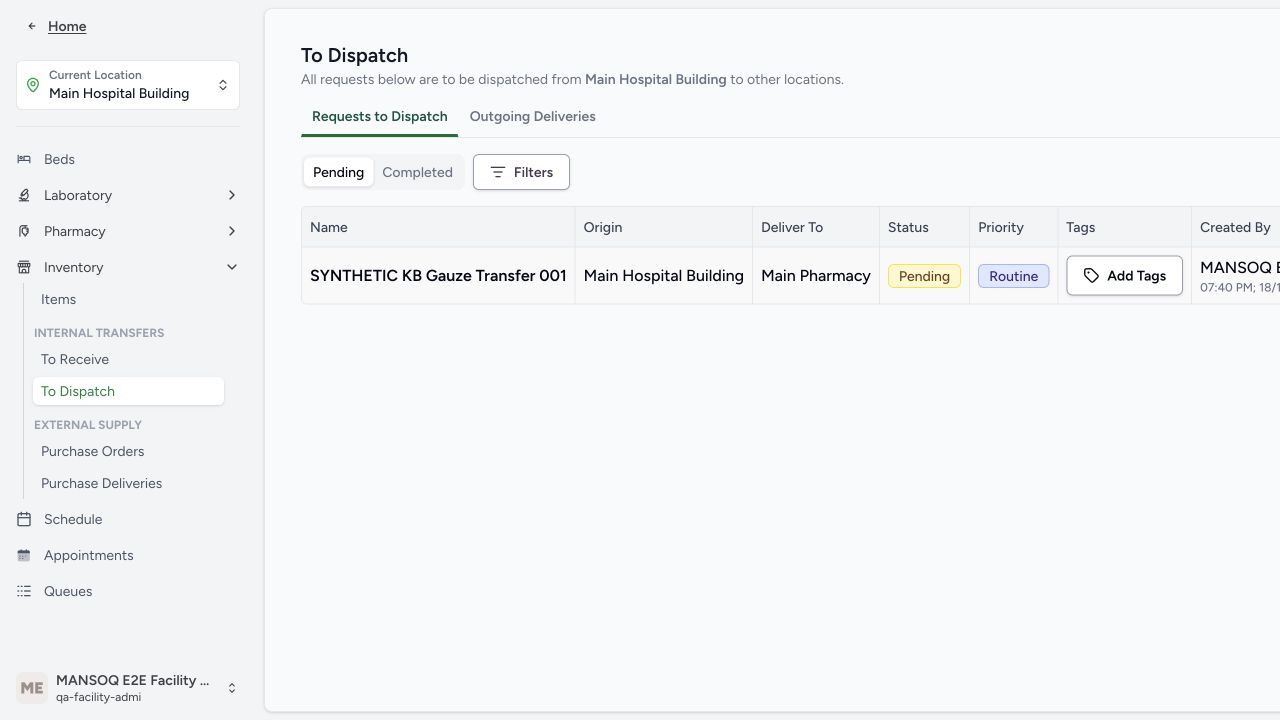Open the To Receive page
Image resolution: width=1280 pixels, height=720 pixels.
click(75, 359)
